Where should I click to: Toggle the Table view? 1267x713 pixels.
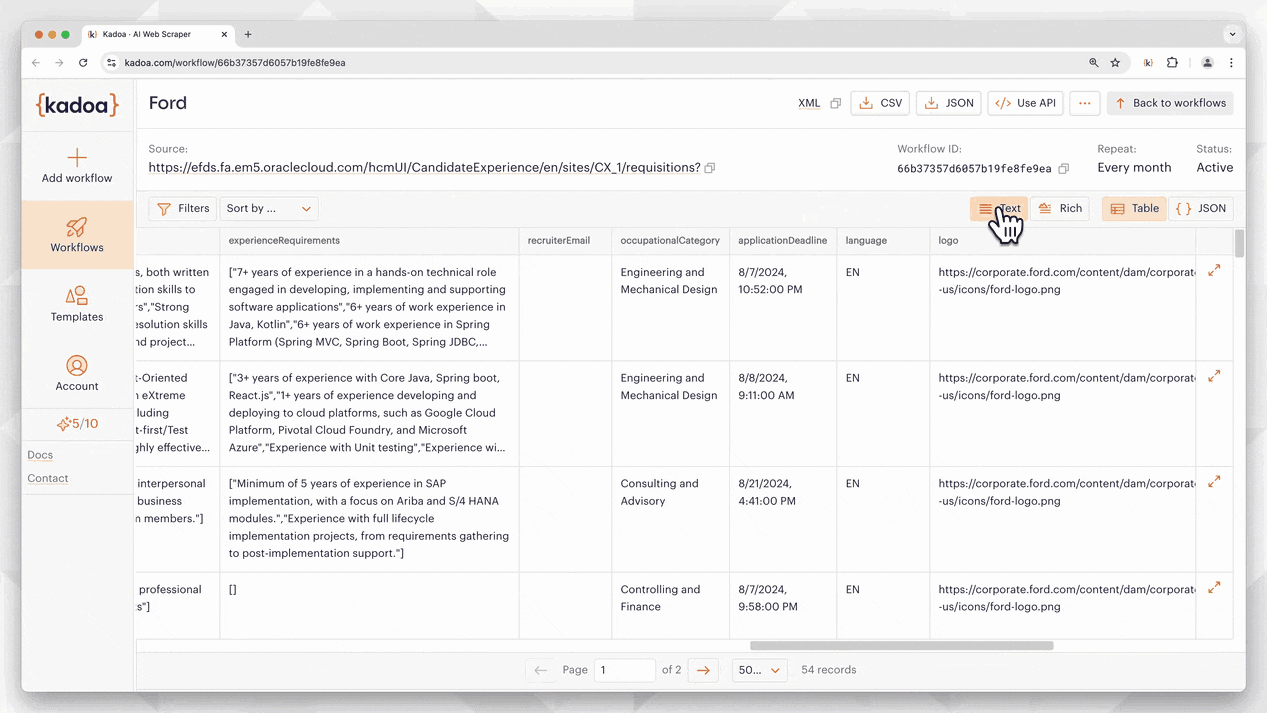click(1134, 208)
